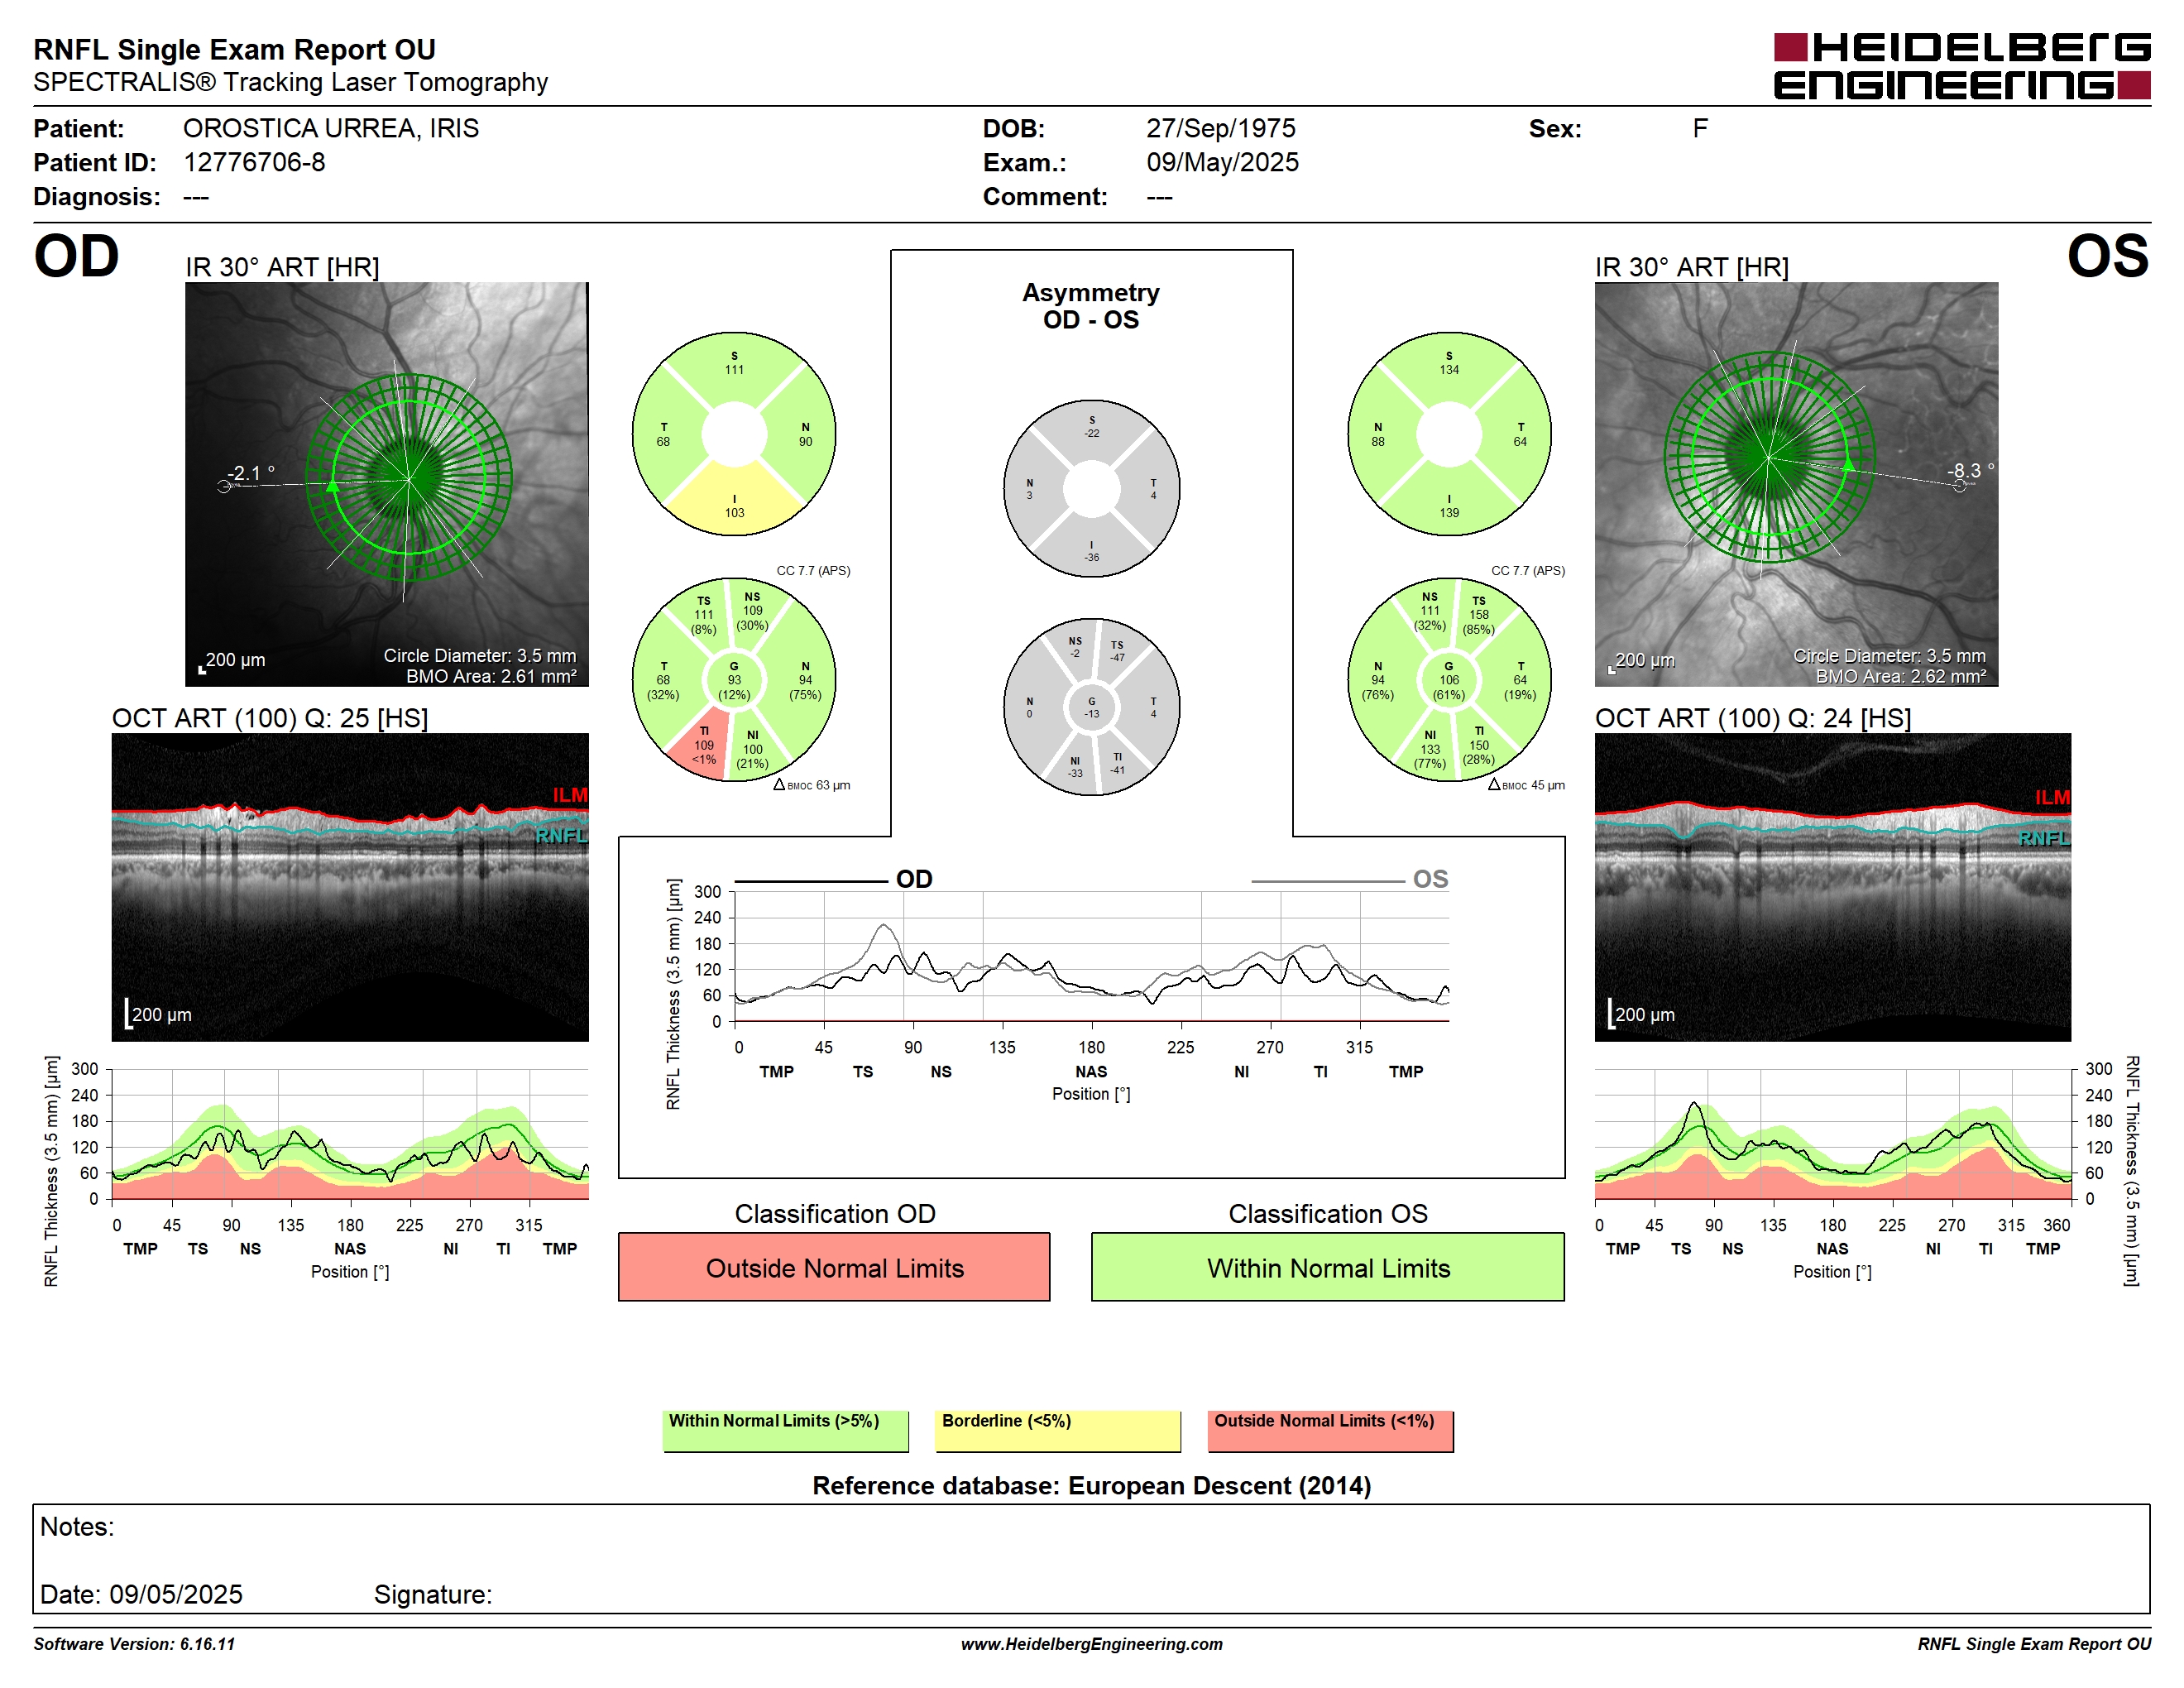The height and width of the screenshot is (1688, 2184).
Task: Click the RNFL label on OS scan
Action: tap(2044, 838)
